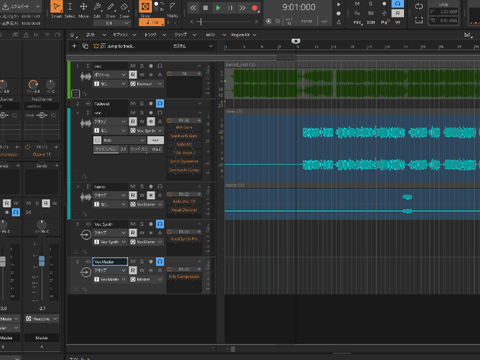Toggle global input echo in mix module
480x360 pixels.
pyautogui.click(x=397, y=4)
